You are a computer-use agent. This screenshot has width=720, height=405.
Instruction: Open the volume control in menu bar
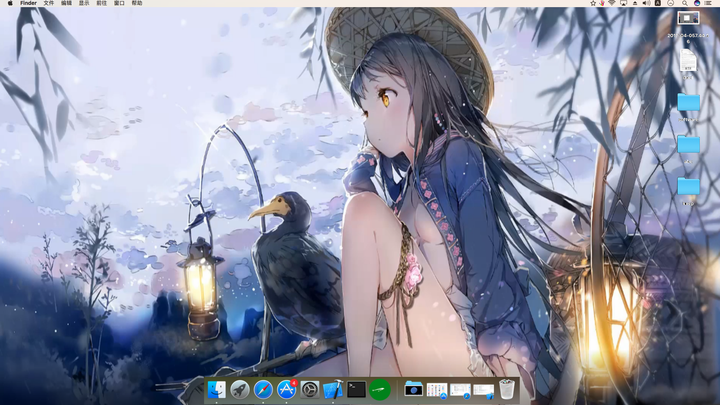(646, 3)
